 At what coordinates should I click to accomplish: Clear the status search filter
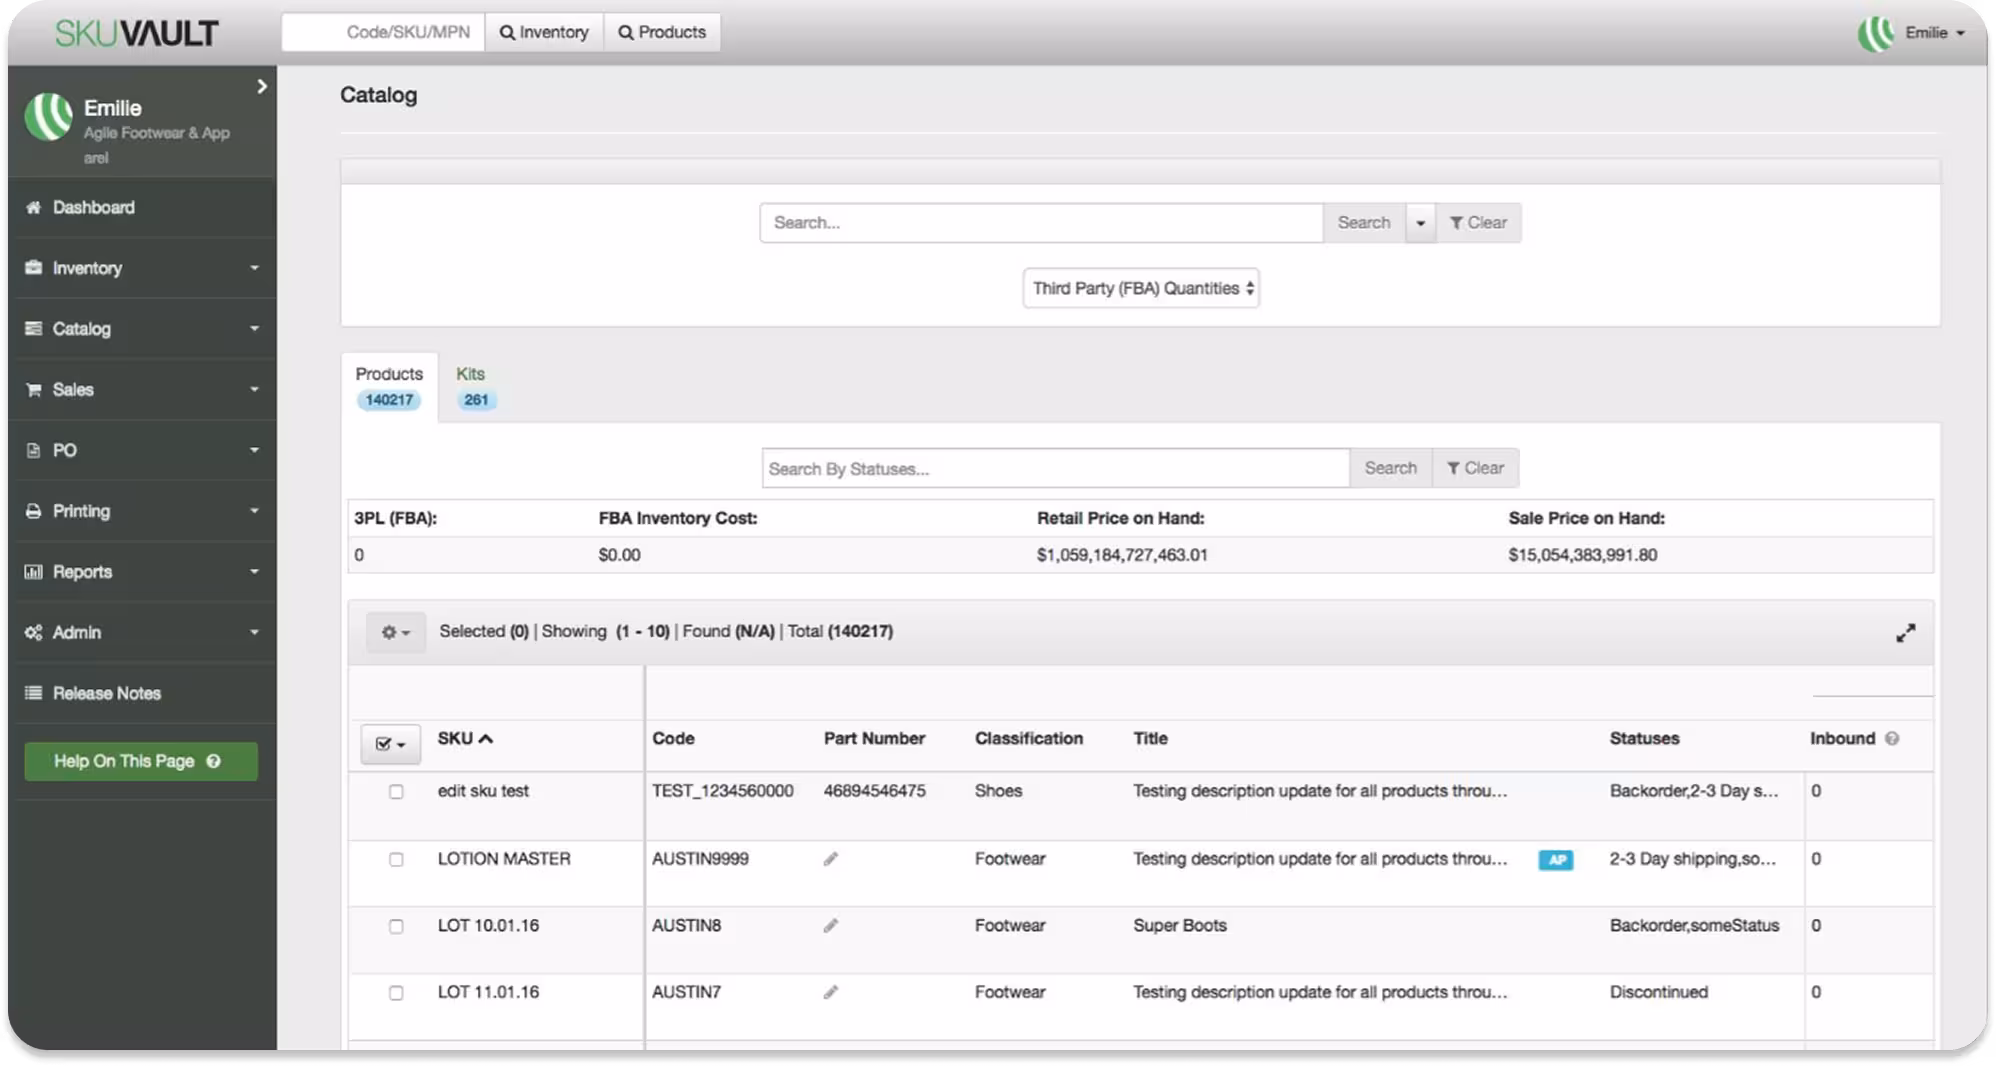click(1476, 468)
